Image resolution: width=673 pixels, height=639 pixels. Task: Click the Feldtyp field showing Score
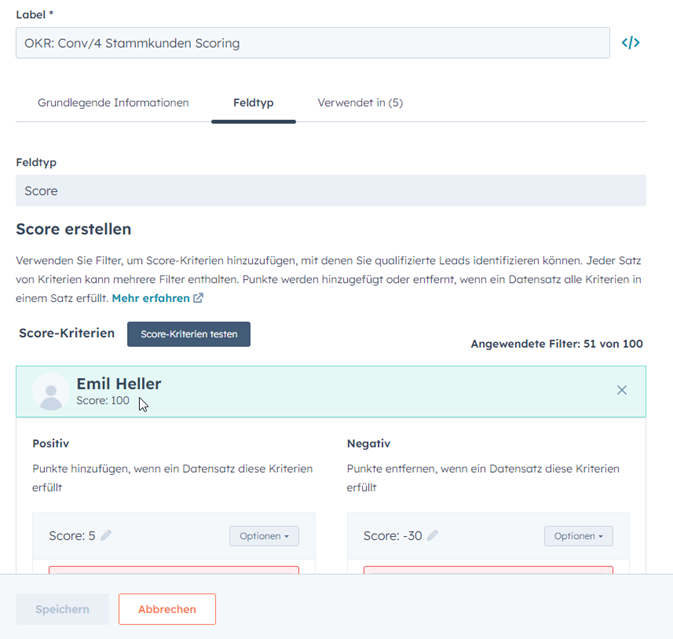(x=330, y=190)
